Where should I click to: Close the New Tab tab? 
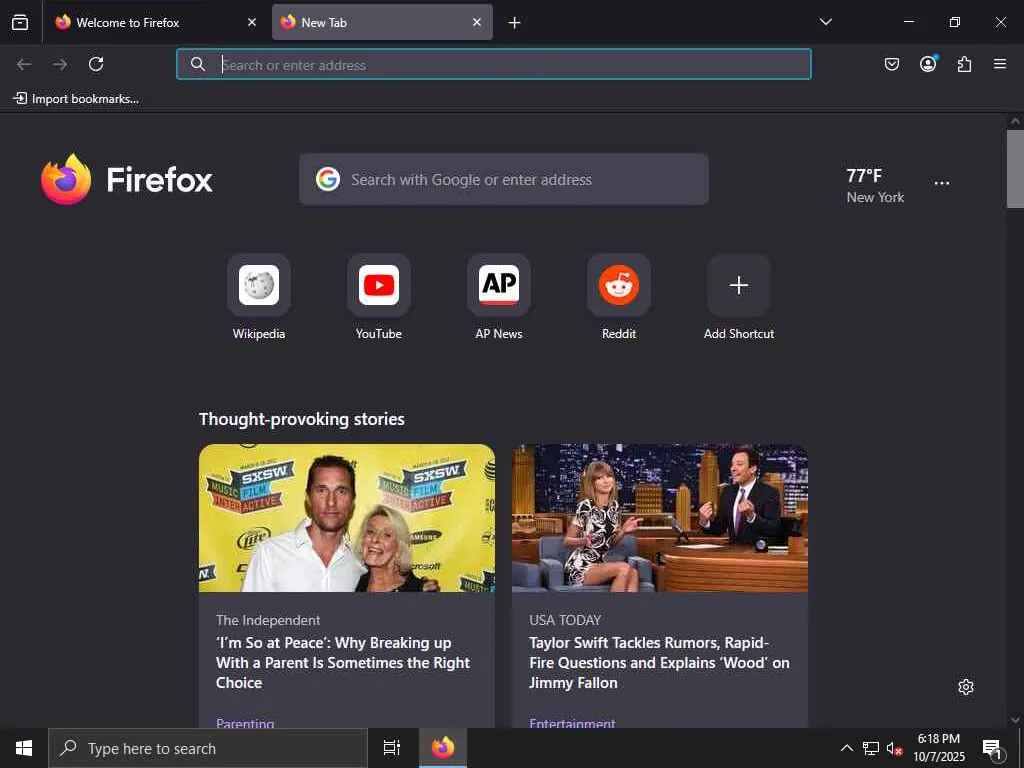pyautogui.click(x=477, y=22)
